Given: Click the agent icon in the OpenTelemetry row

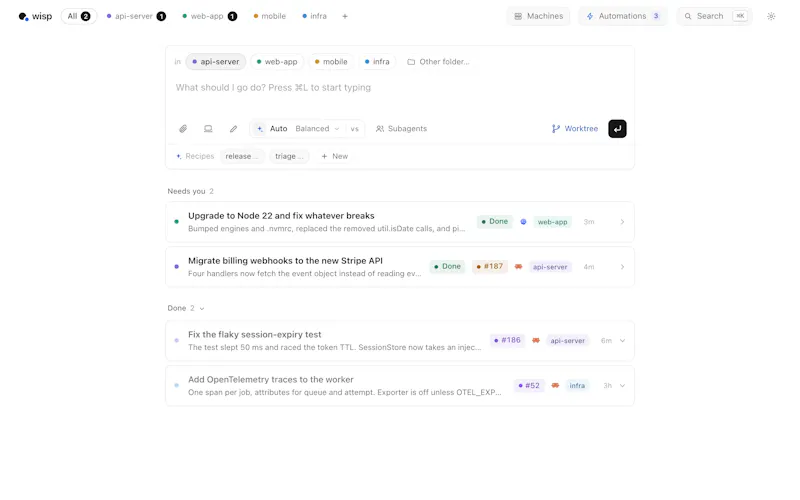Looking at the screenshot, I should click(555, 386).
